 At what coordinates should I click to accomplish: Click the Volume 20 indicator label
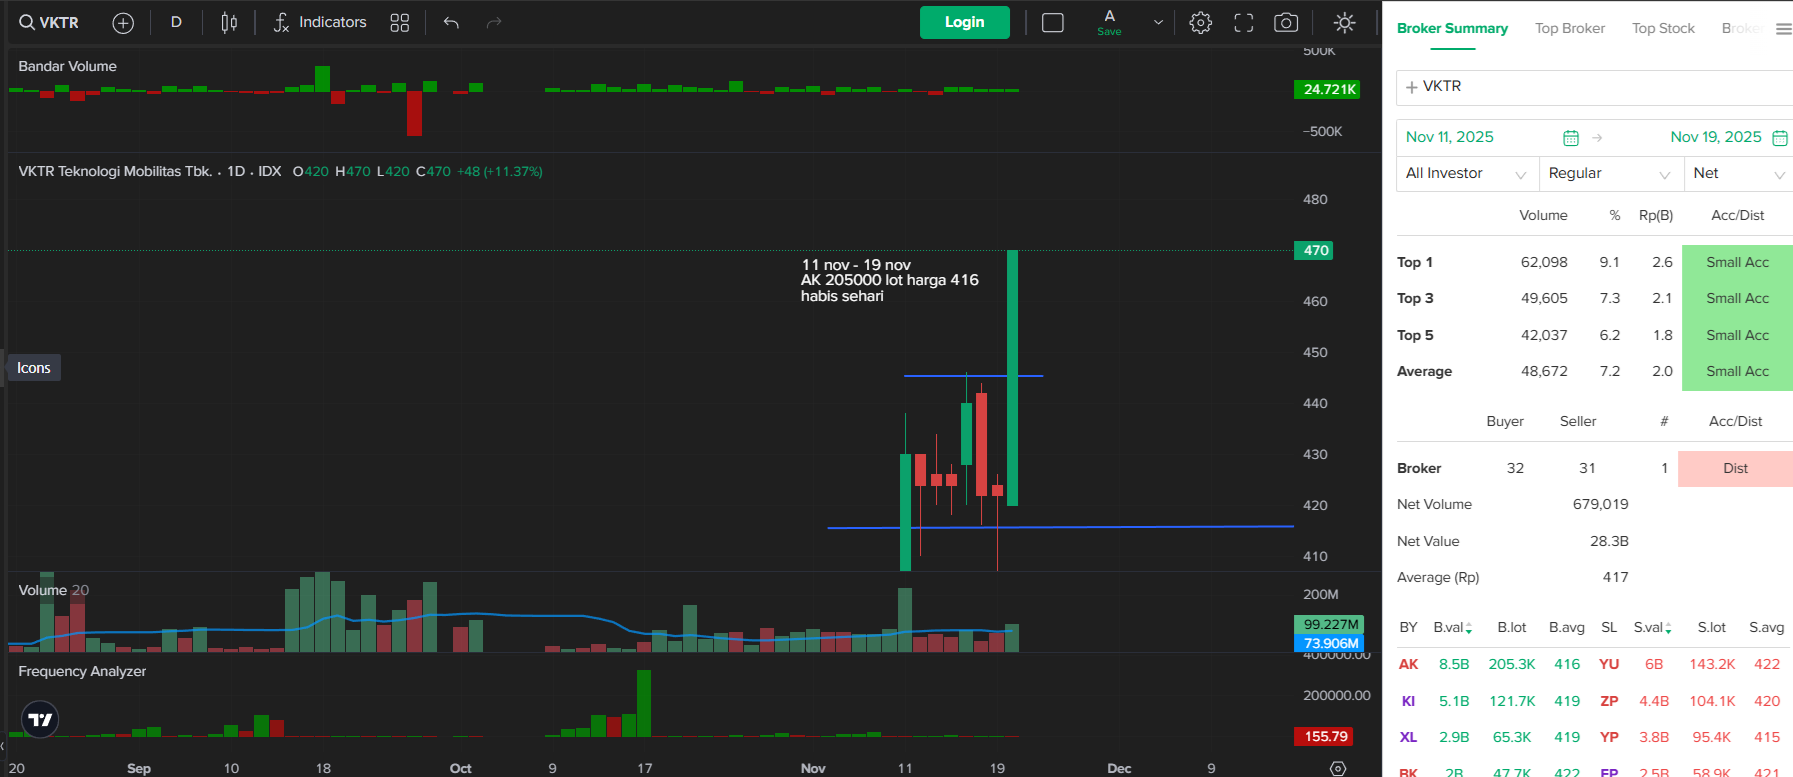click(54, 590)
